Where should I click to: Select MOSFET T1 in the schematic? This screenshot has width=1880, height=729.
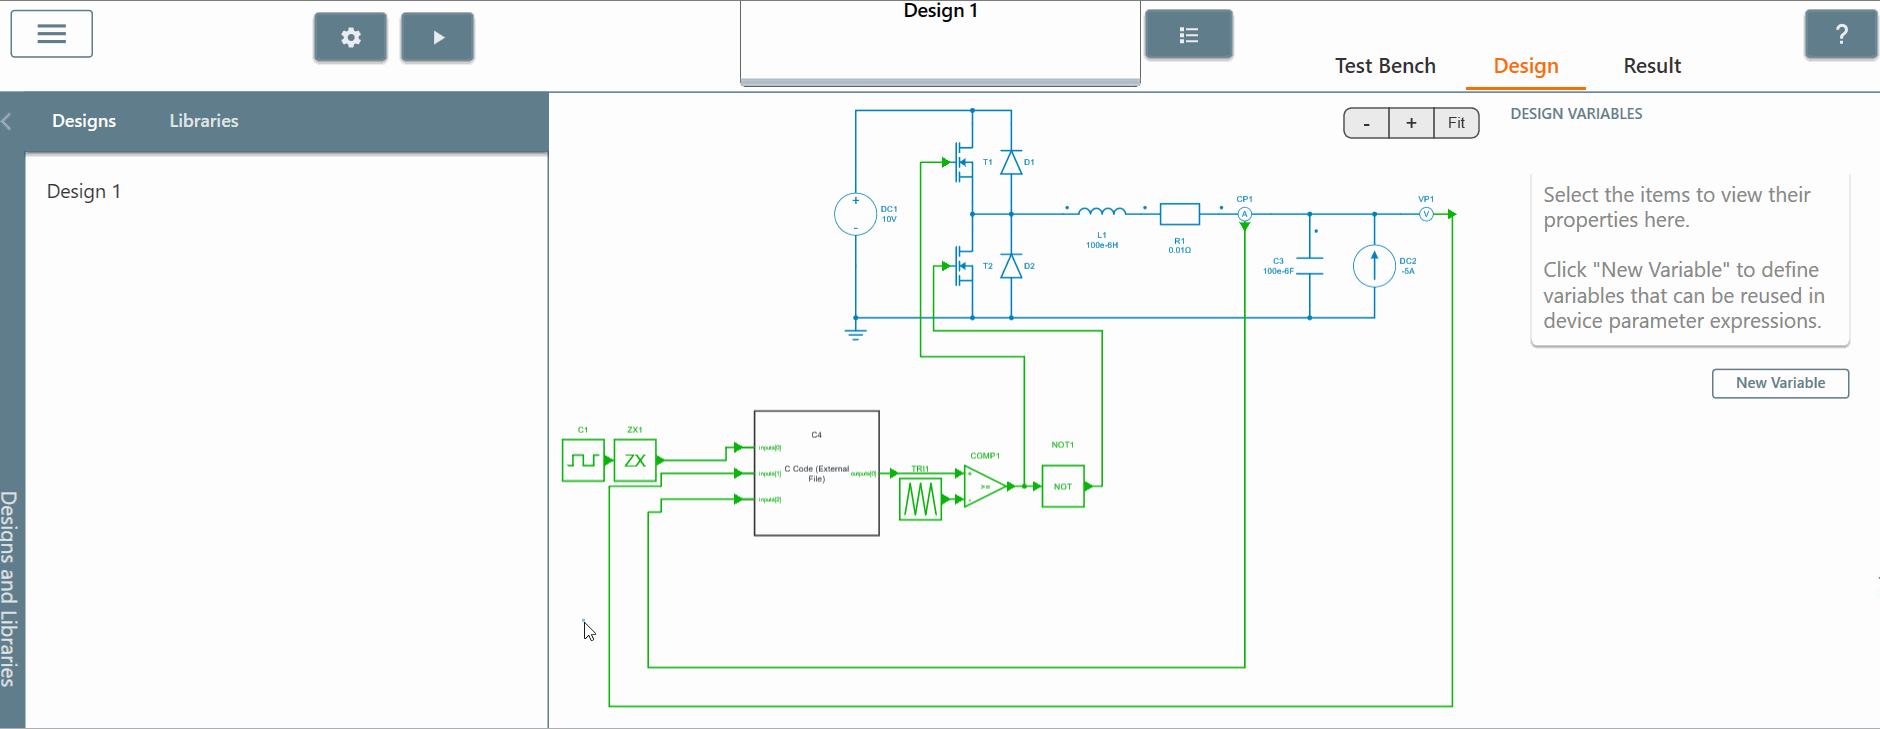(963, 162)
